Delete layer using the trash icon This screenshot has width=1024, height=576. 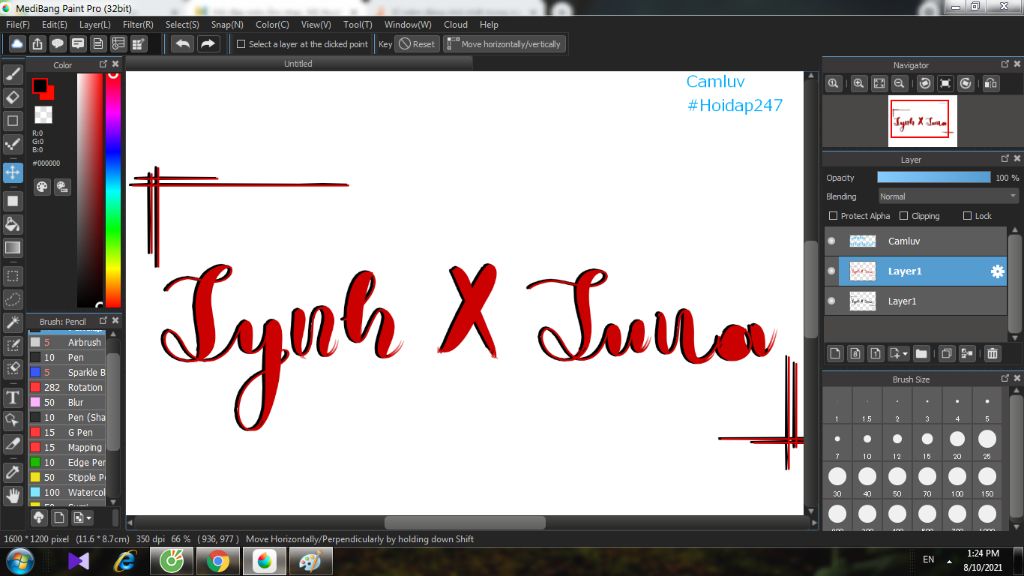(993, 353)
